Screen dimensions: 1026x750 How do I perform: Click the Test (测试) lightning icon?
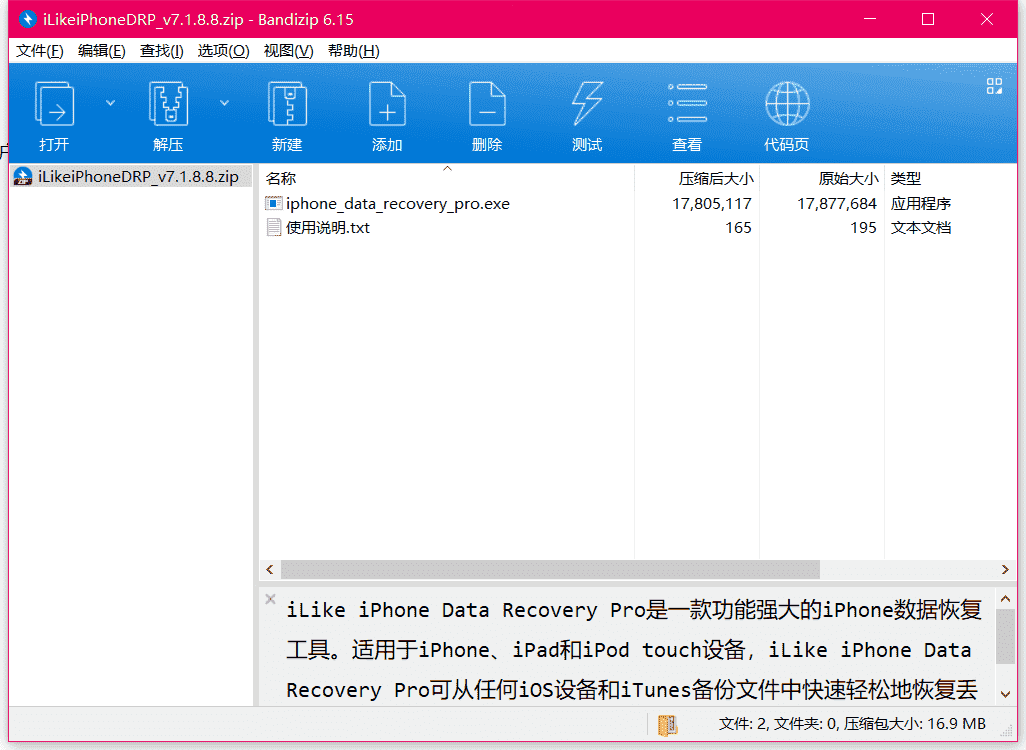pos(587,103)
